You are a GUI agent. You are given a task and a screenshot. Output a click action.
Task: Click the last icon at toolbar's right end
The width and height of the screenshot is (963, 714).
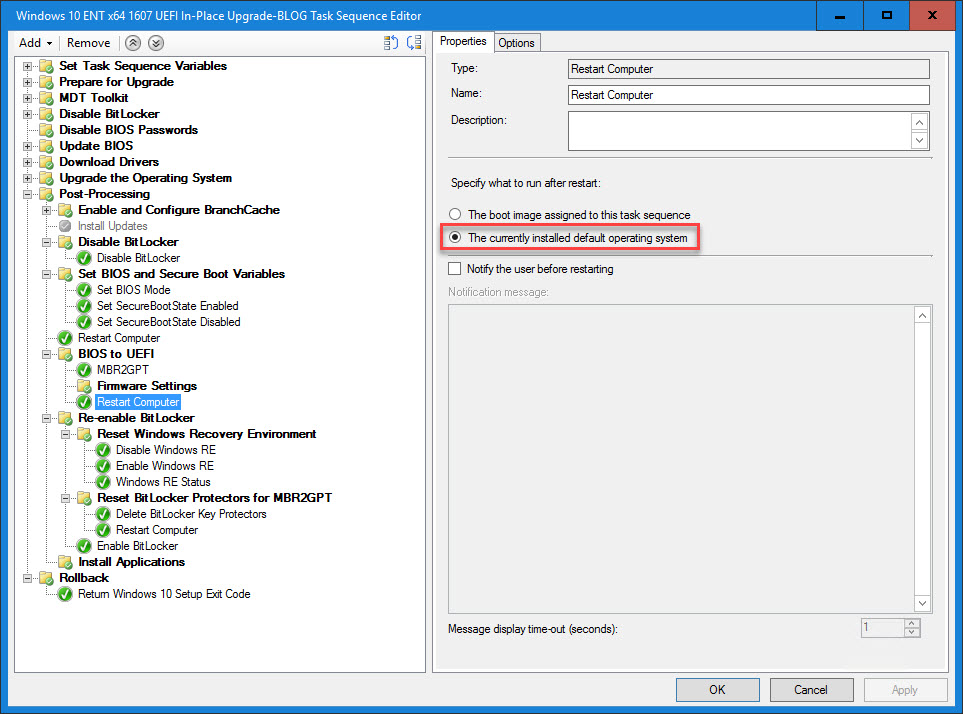coord(415,43)
